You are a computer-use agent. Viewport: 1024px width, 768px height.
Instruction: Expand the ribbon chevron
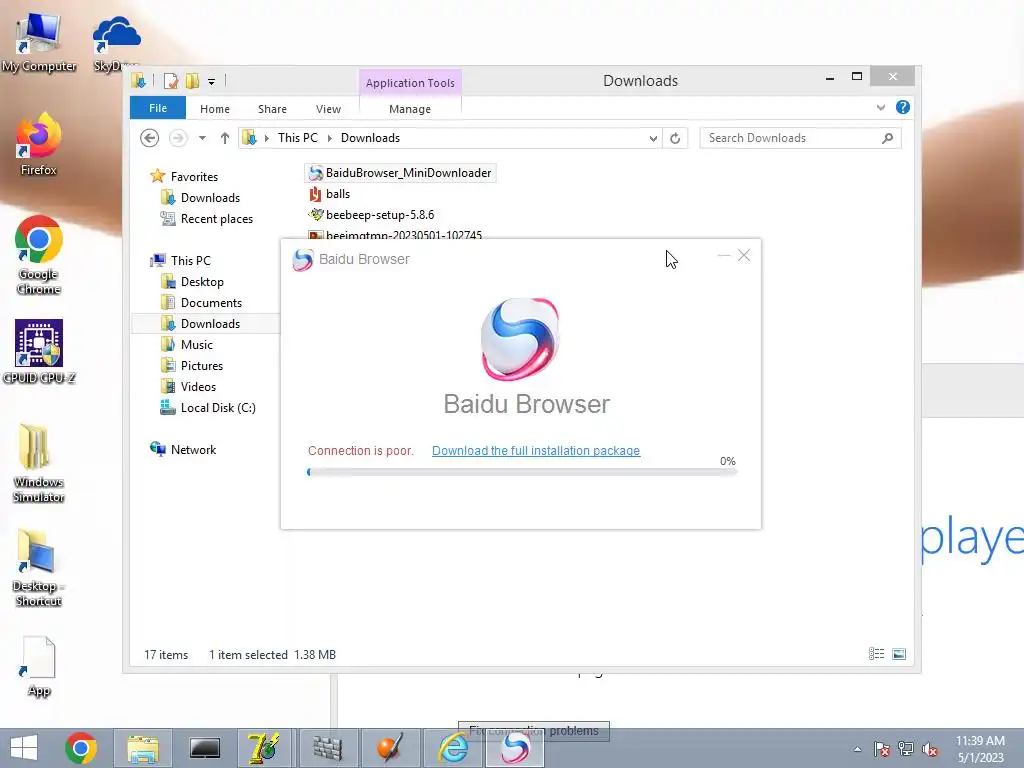(x=880, y=107)
